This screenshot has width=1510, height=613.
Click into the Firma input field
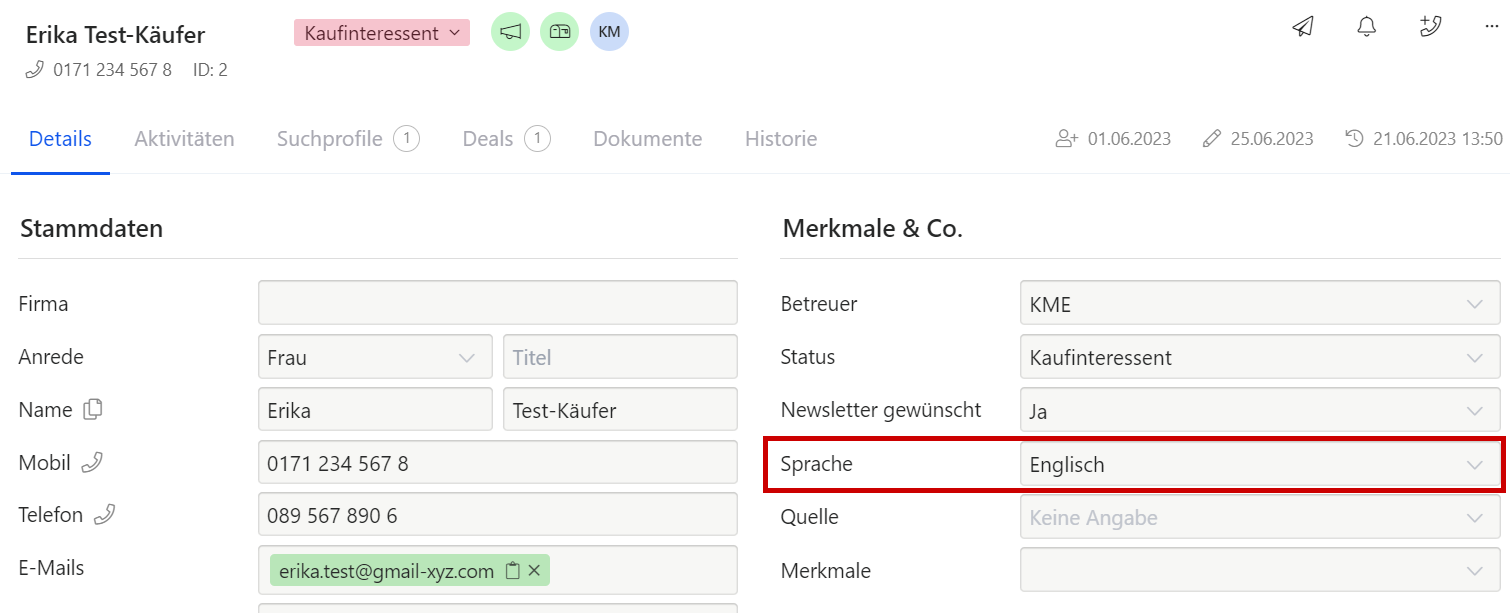(x=497, y=303)
